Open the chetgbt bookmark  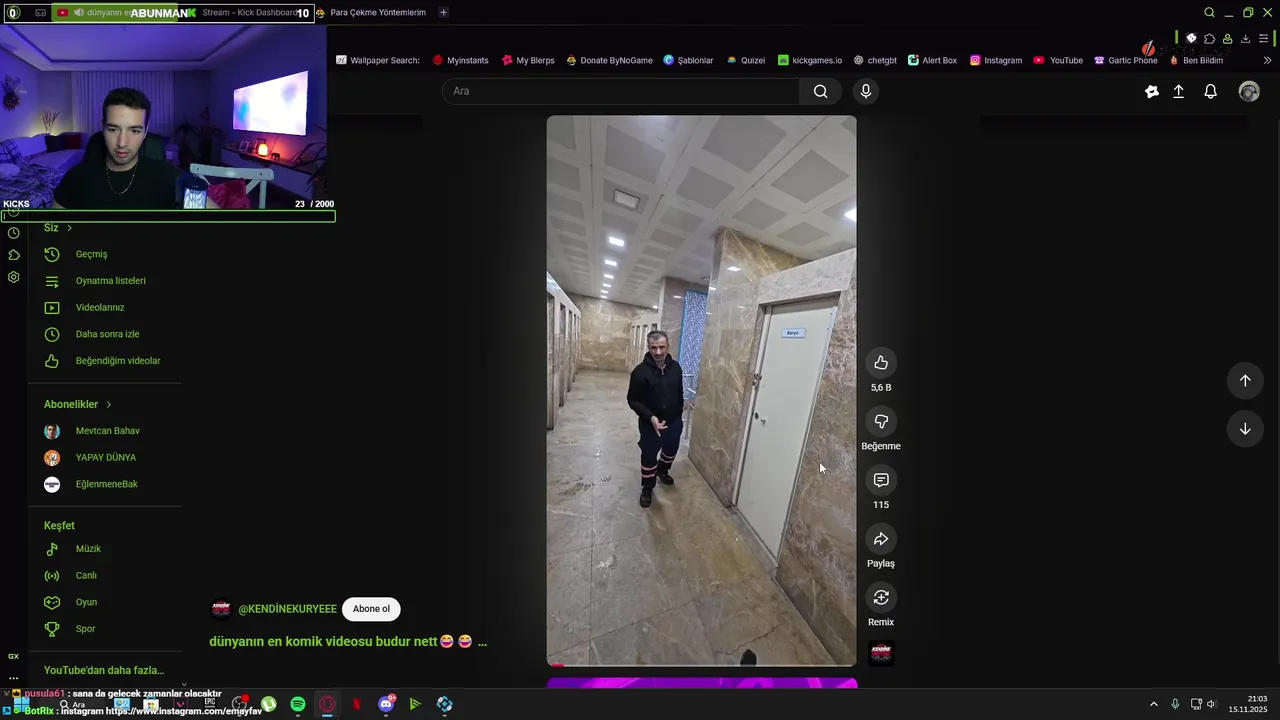point(875,60)
